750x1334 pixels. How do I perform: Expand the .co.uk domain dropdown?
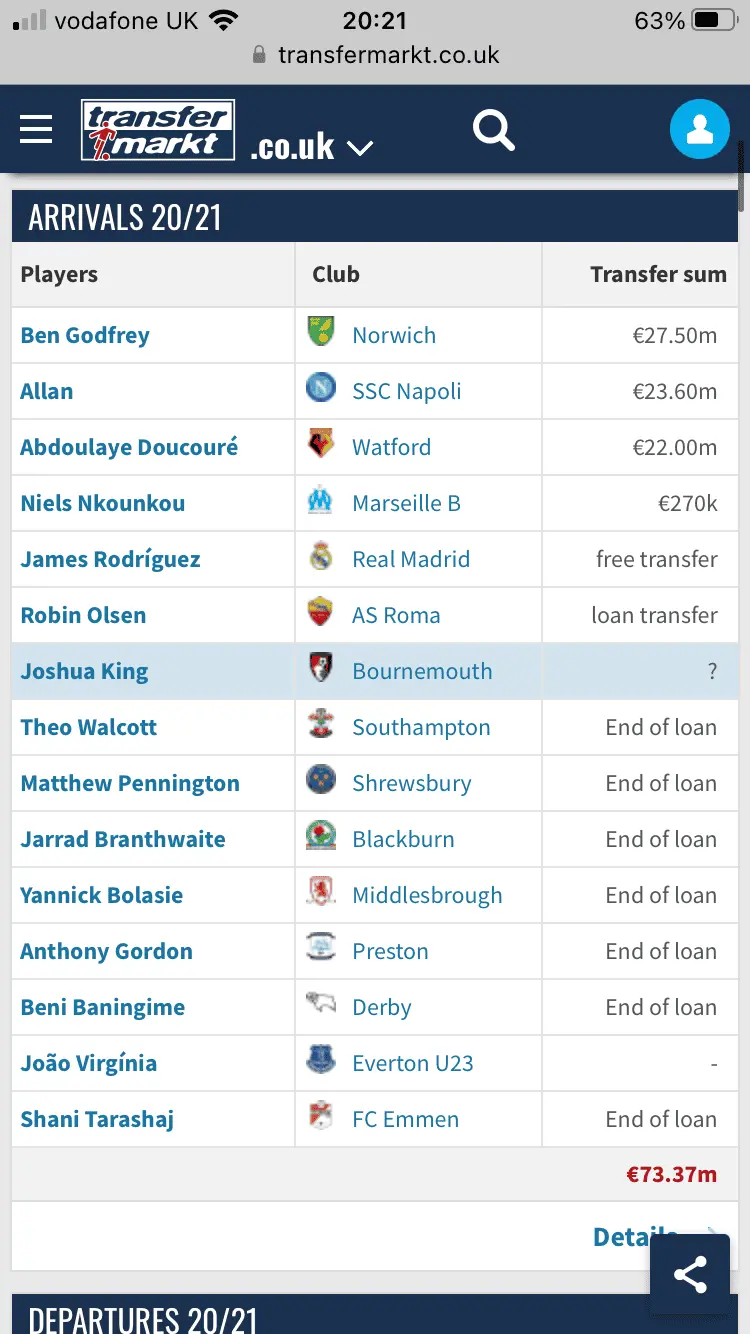312,148
